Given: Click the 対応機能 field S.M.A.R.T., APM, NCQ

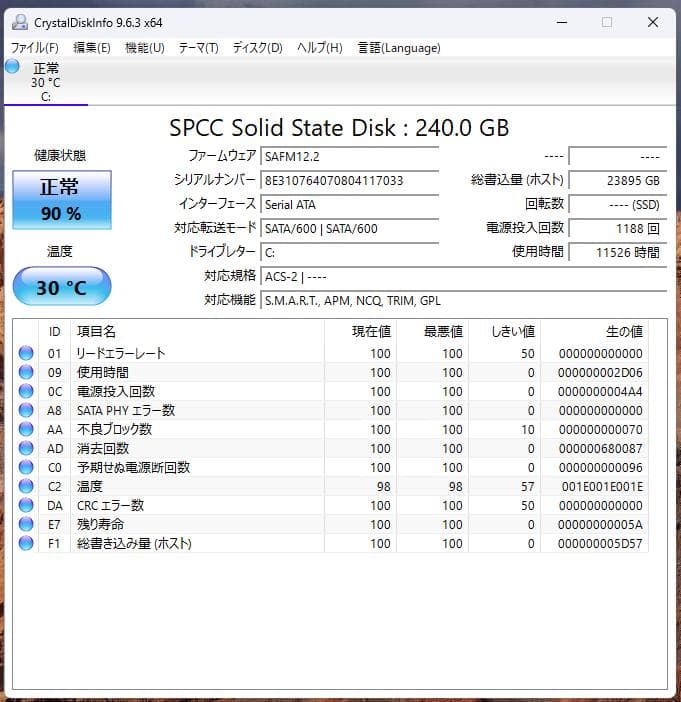Looking at the screenshot, I should (463, 300).
